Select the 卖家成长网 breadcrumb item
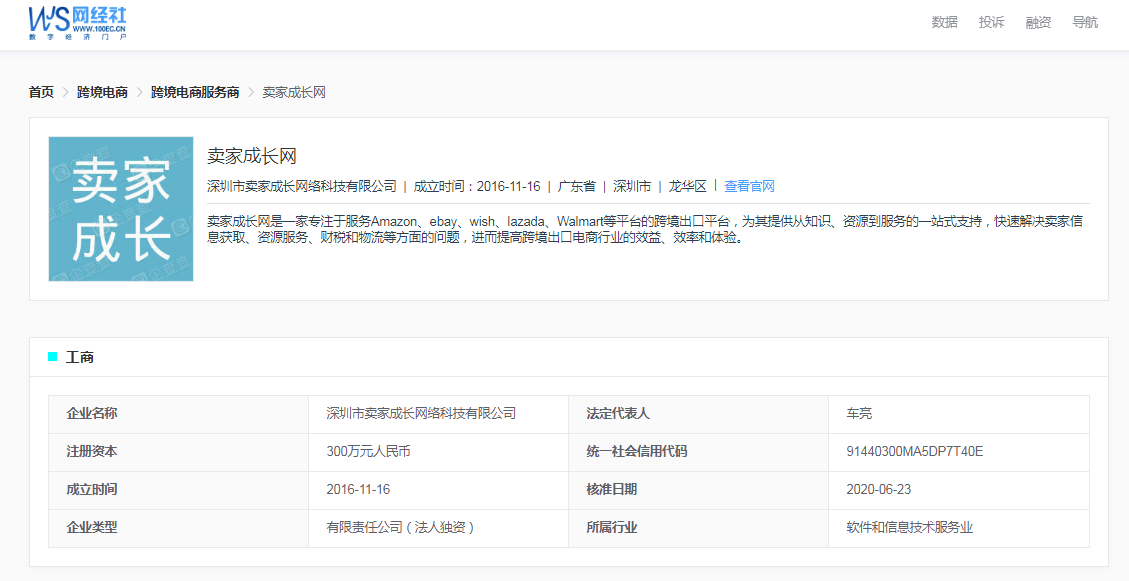The height and width of the screenshot is (581, 1129). [x=294, y=92]
